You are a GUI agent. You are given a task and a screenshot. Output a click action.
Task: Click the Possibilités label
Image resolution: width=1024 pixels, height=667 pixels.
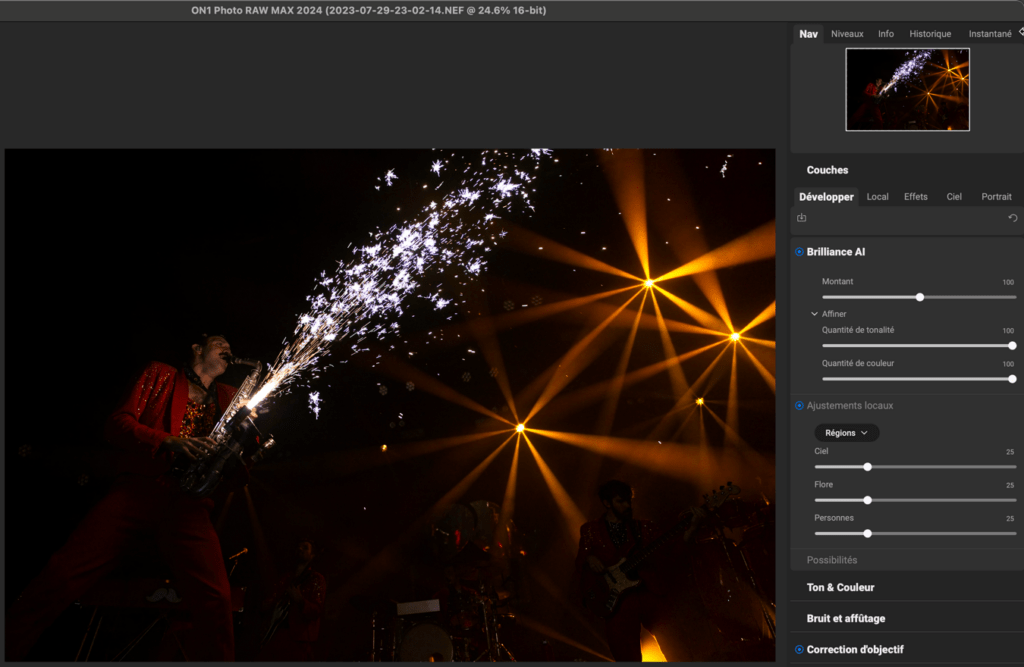click(831, 560)
